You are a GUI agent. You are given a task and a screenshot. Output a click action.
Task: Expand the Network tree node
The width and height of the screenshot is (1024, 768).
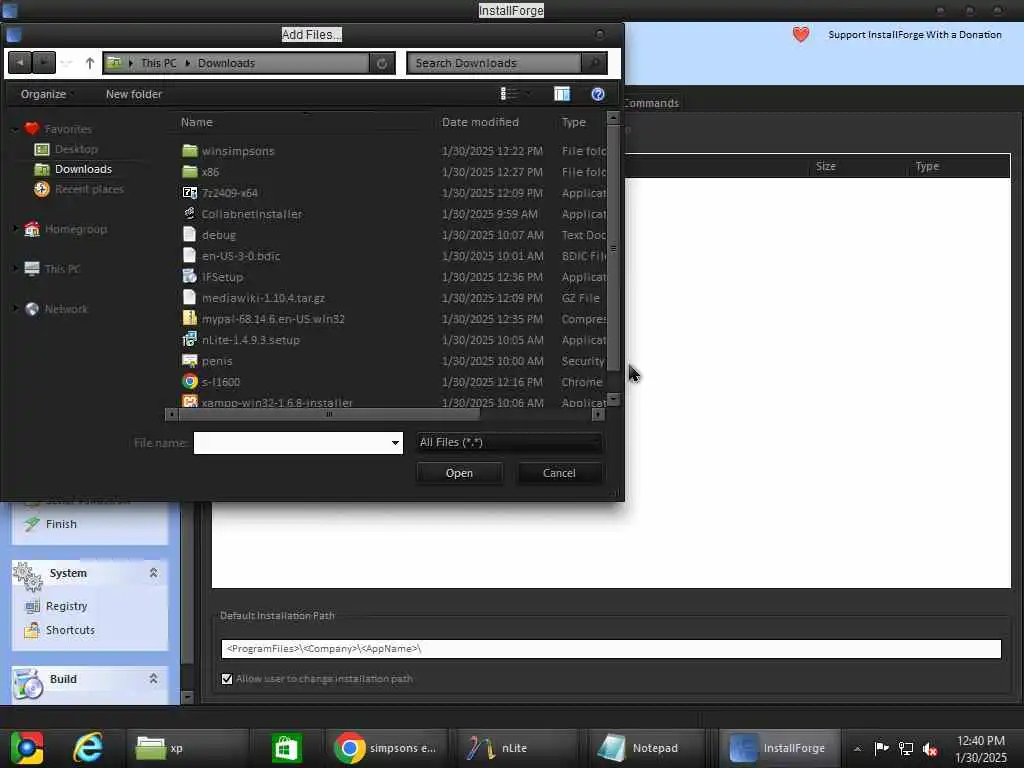point(16,308)
